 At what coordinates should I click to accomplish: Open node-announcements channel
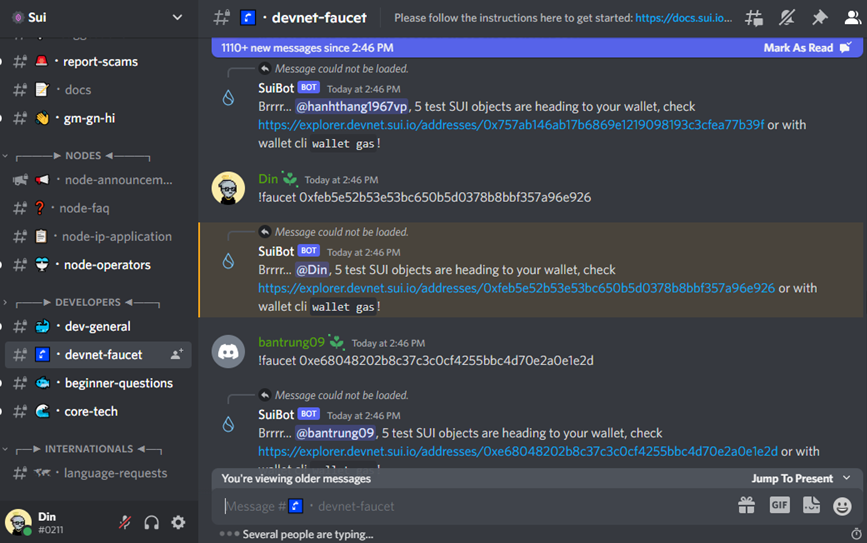point(98,180)
